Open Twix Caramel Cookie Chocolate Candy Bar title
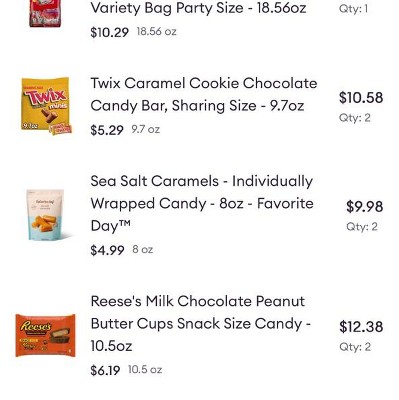 204,94
